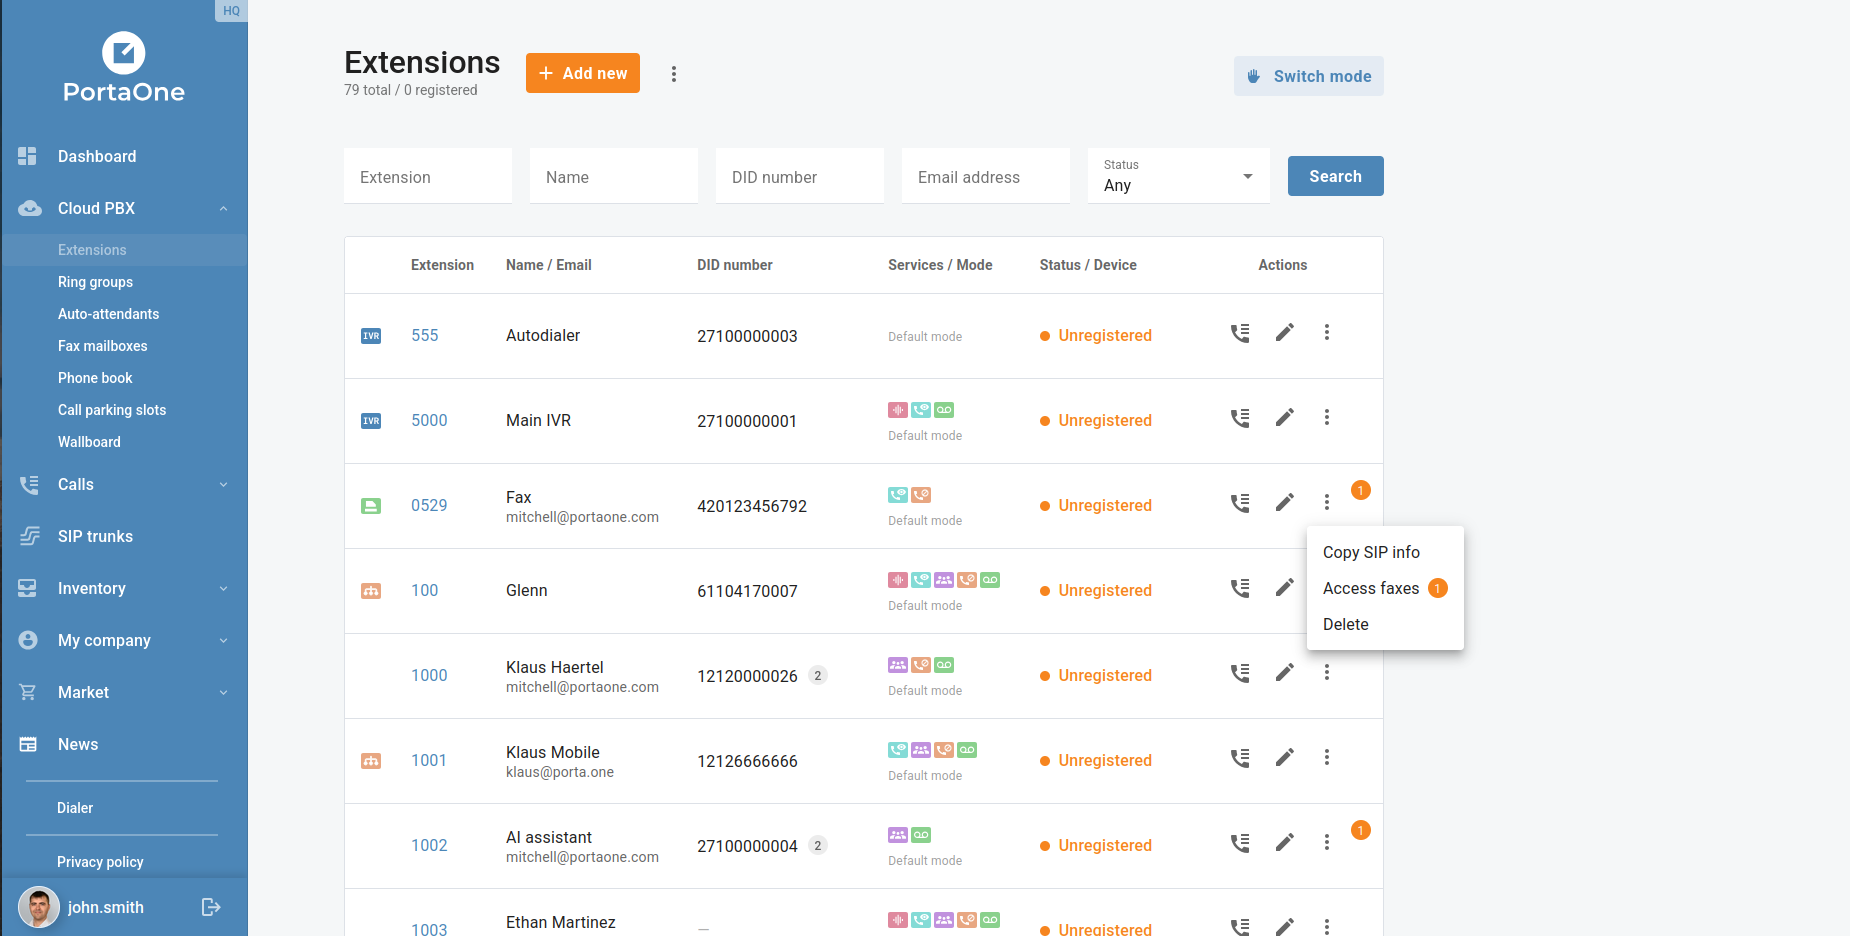Screen dimensions: 1850x936
Task: Click the pencil icon for Klaus Mobile
Action: coord(1285,758)
